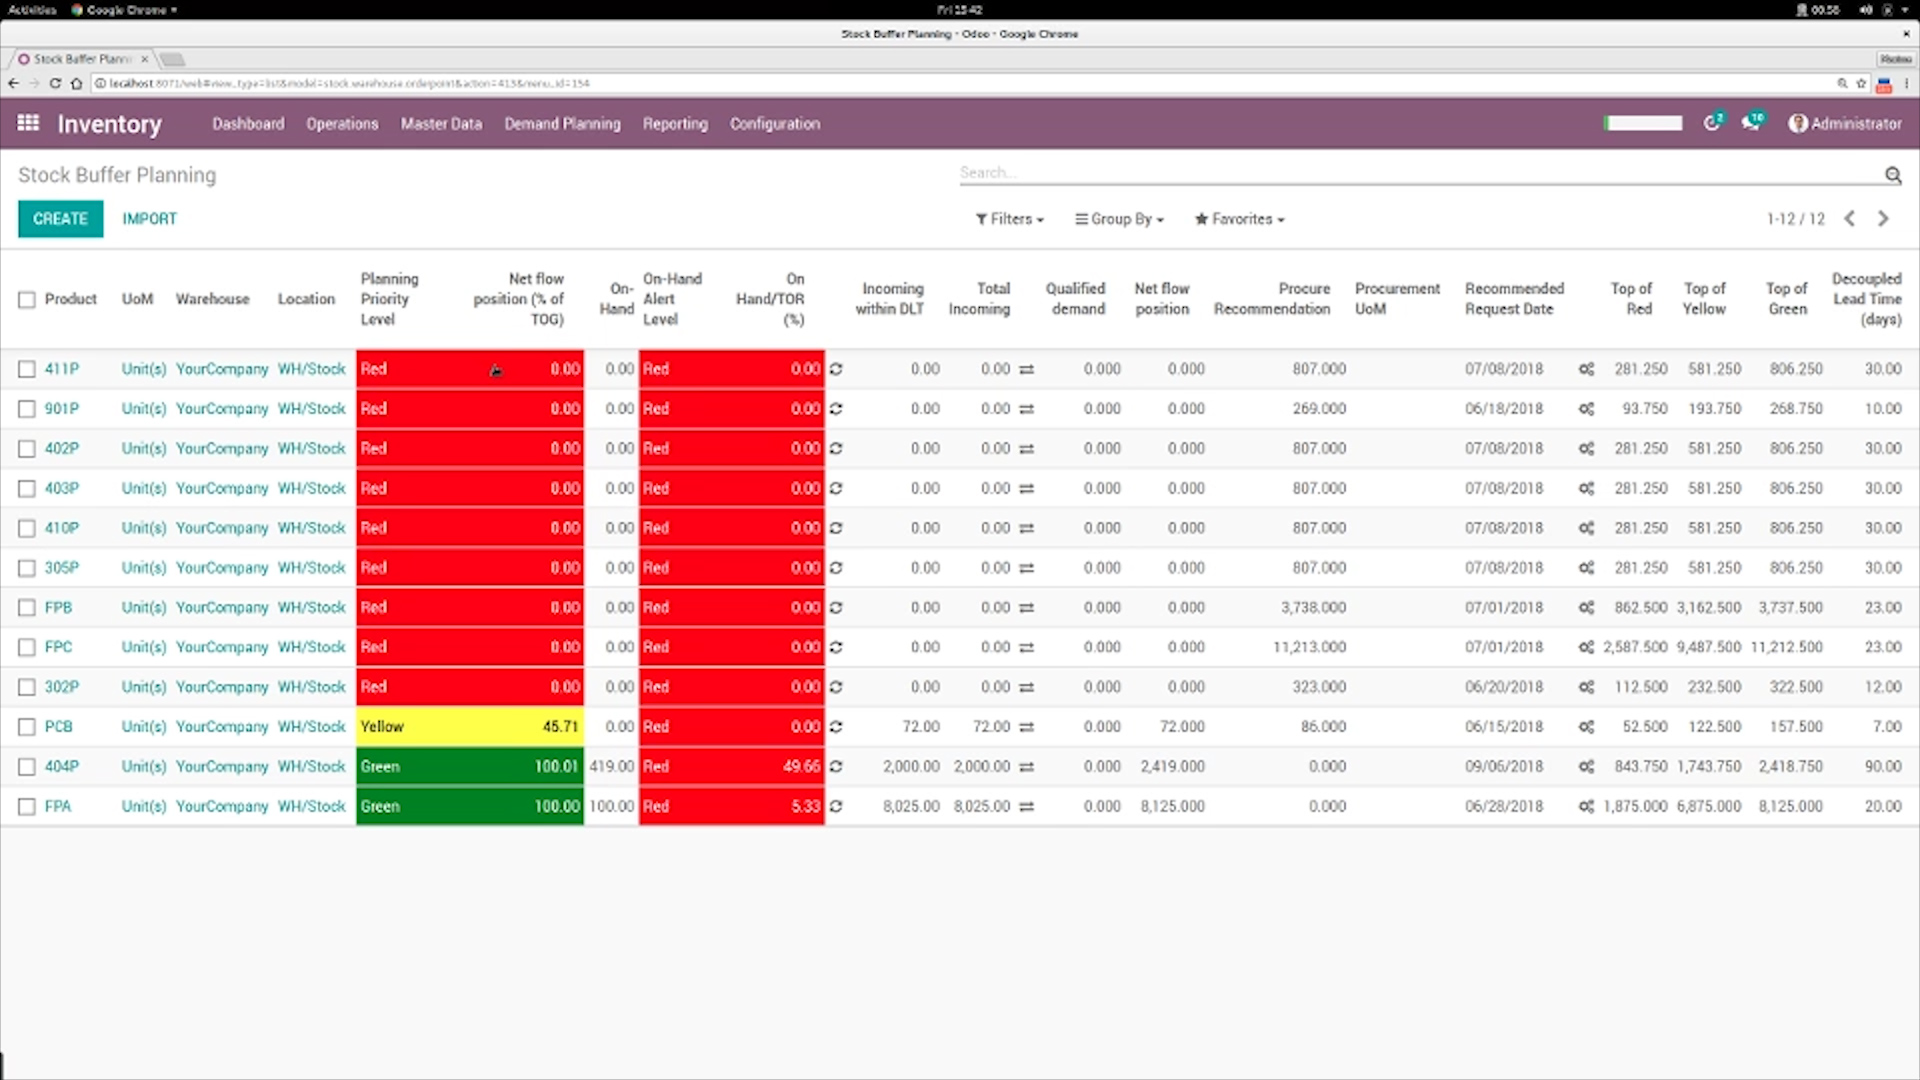Viewport: 1920px width, 1080px height.
Task: Click the magnifier icon to search
Action: pyautogui.click(x=1893, y=174)
